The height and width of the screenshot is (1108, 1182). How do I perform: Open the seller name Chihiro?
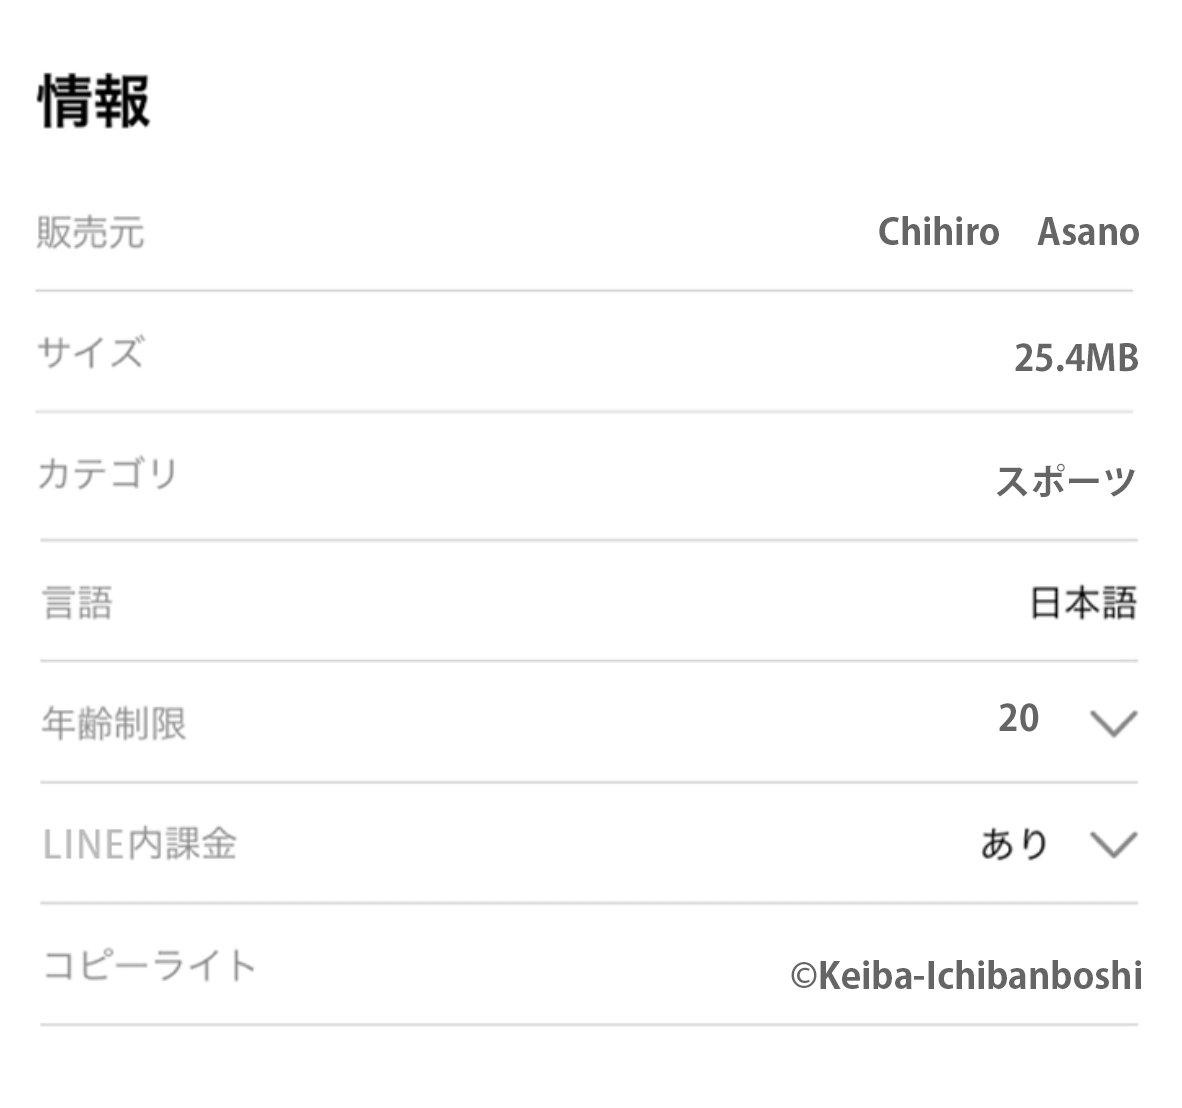tap(938, 232)
